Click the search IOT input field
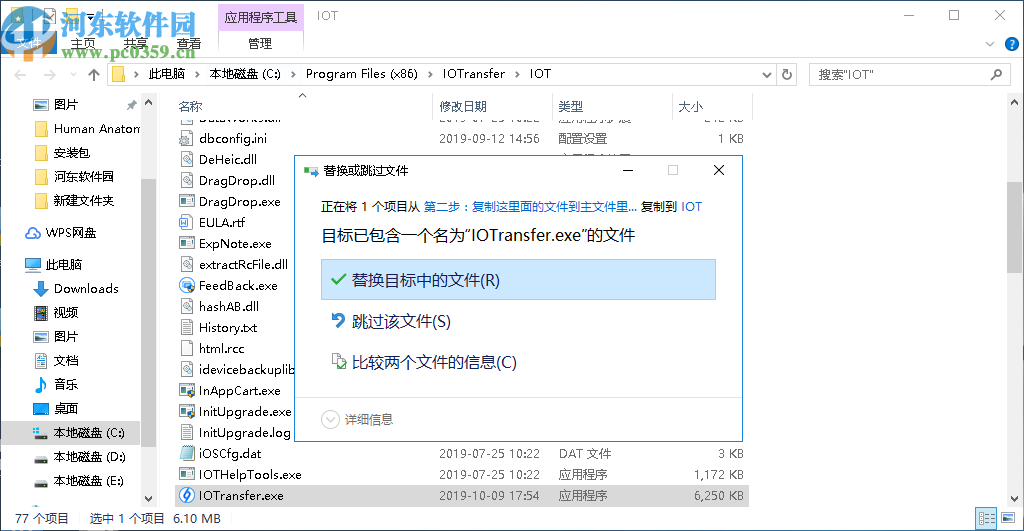 pyautogui.click(x=900, y=74)
